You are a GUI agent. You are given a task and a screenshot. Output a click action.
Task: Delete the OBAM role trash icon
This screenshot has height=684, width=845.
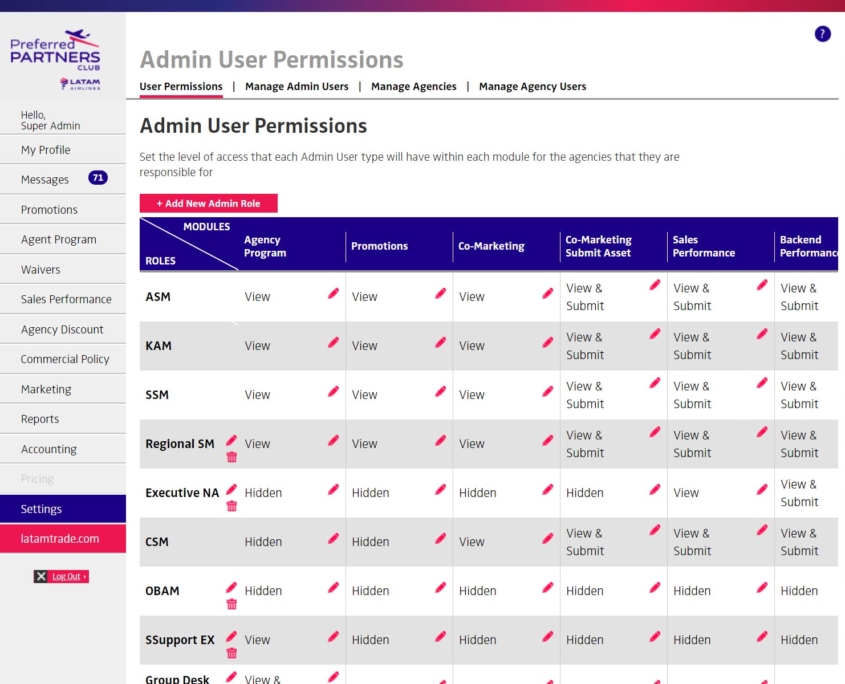tap(232, 604)
